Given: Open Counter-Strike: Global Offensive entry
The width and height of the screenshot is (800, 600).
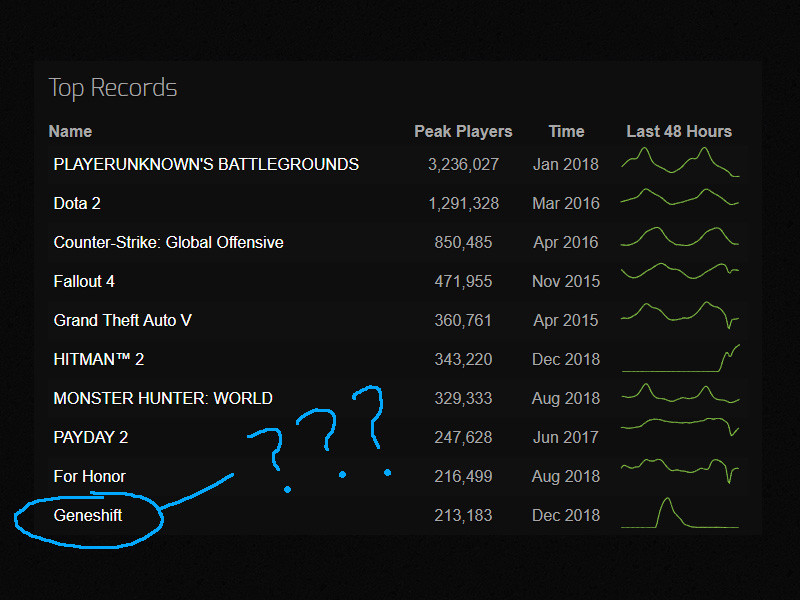Looking at the screenshot, I should 168,242.
